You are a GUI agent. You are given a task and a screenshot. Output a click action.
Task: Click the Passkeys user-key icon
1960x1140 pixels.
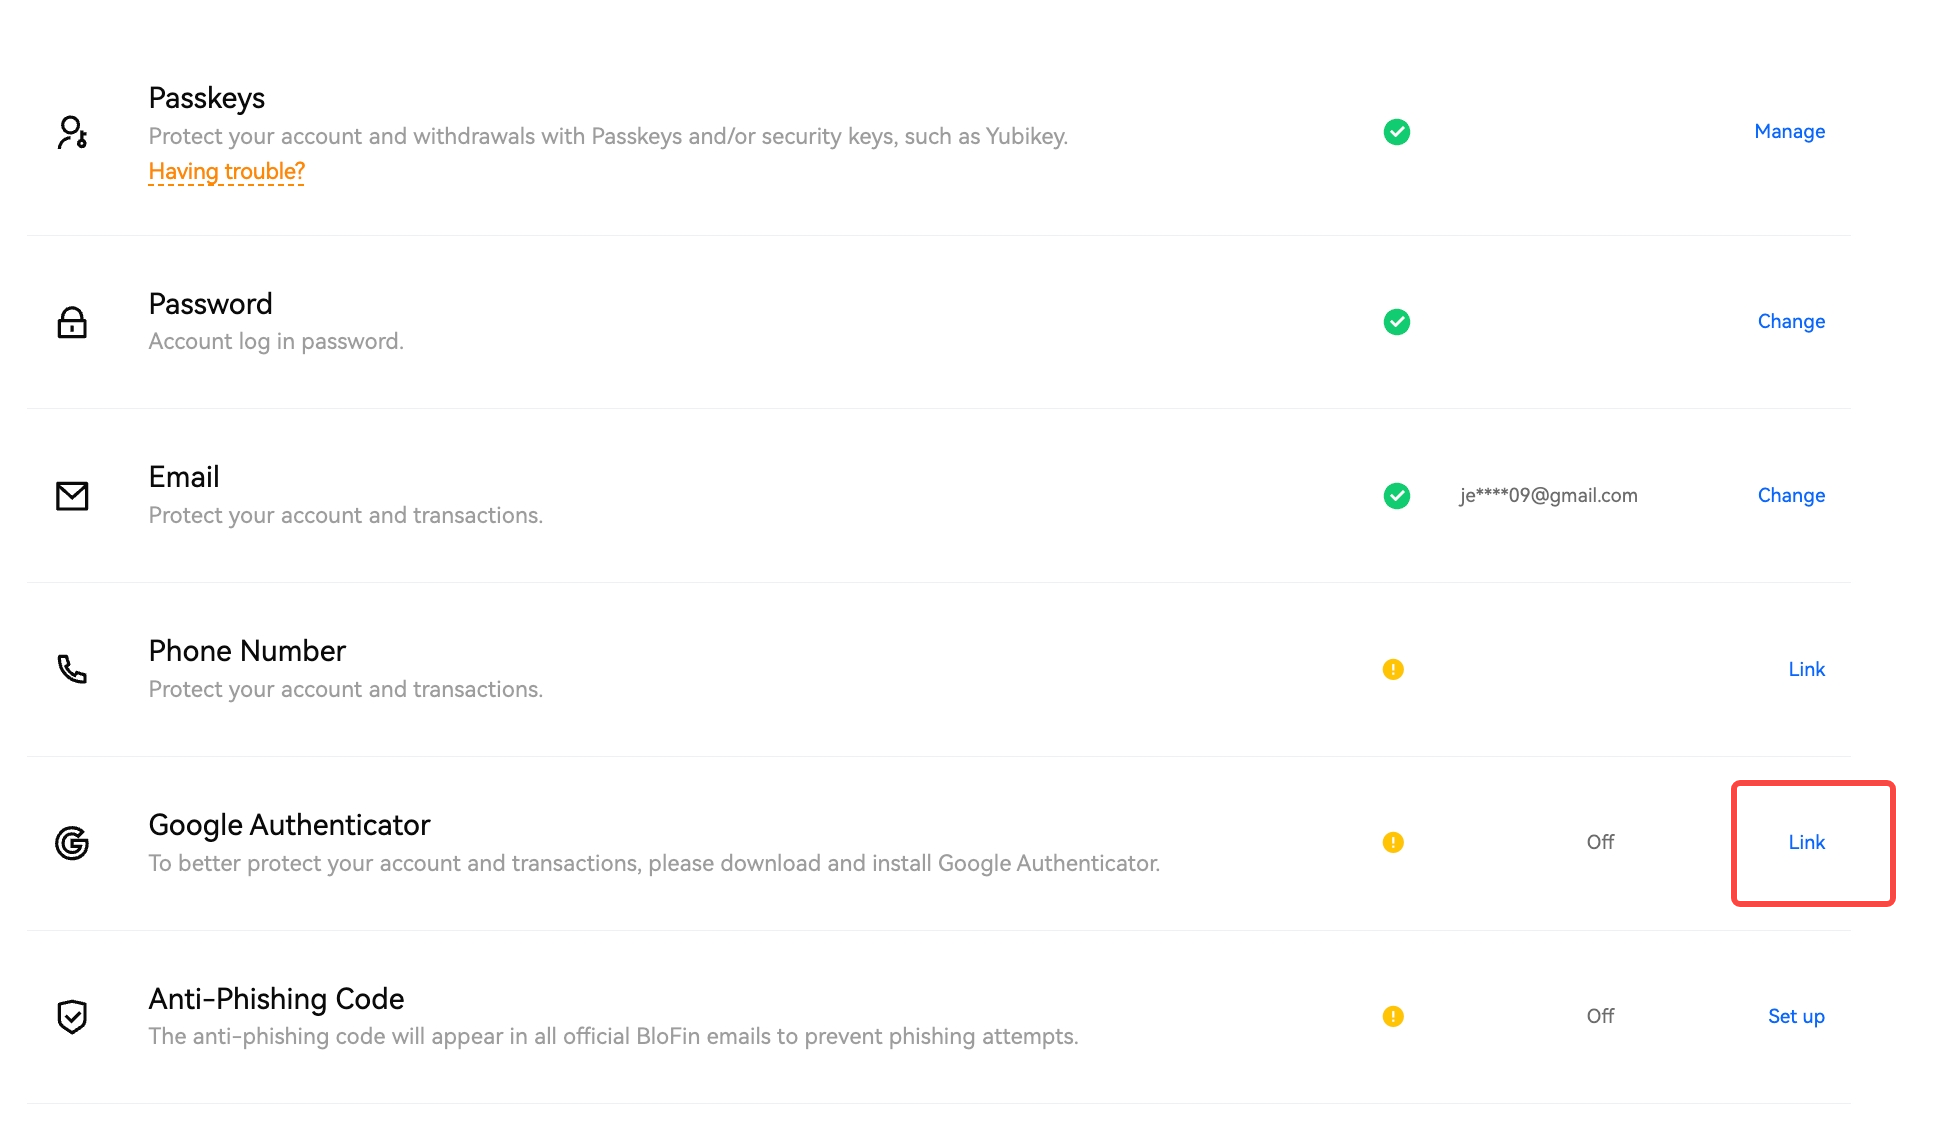click(72, 132)
